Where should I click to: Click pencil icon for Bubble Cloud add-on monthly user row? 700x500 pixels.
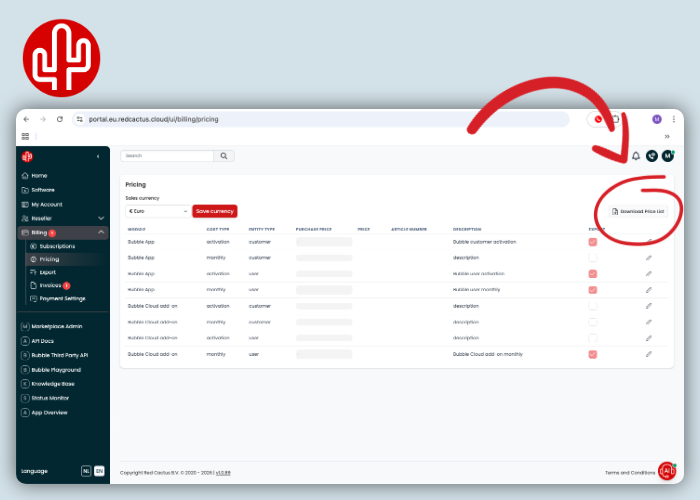tap(649, 354)
